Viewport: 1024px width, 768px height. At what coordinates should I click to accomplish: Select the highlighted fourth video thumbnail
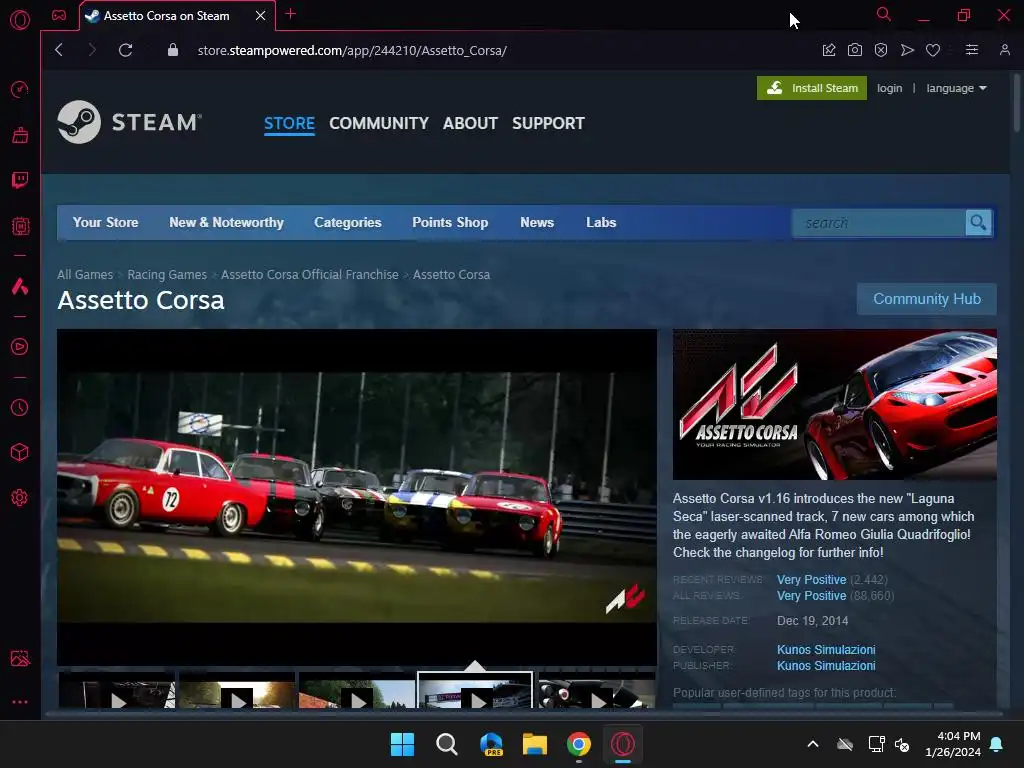click(475, 691)
